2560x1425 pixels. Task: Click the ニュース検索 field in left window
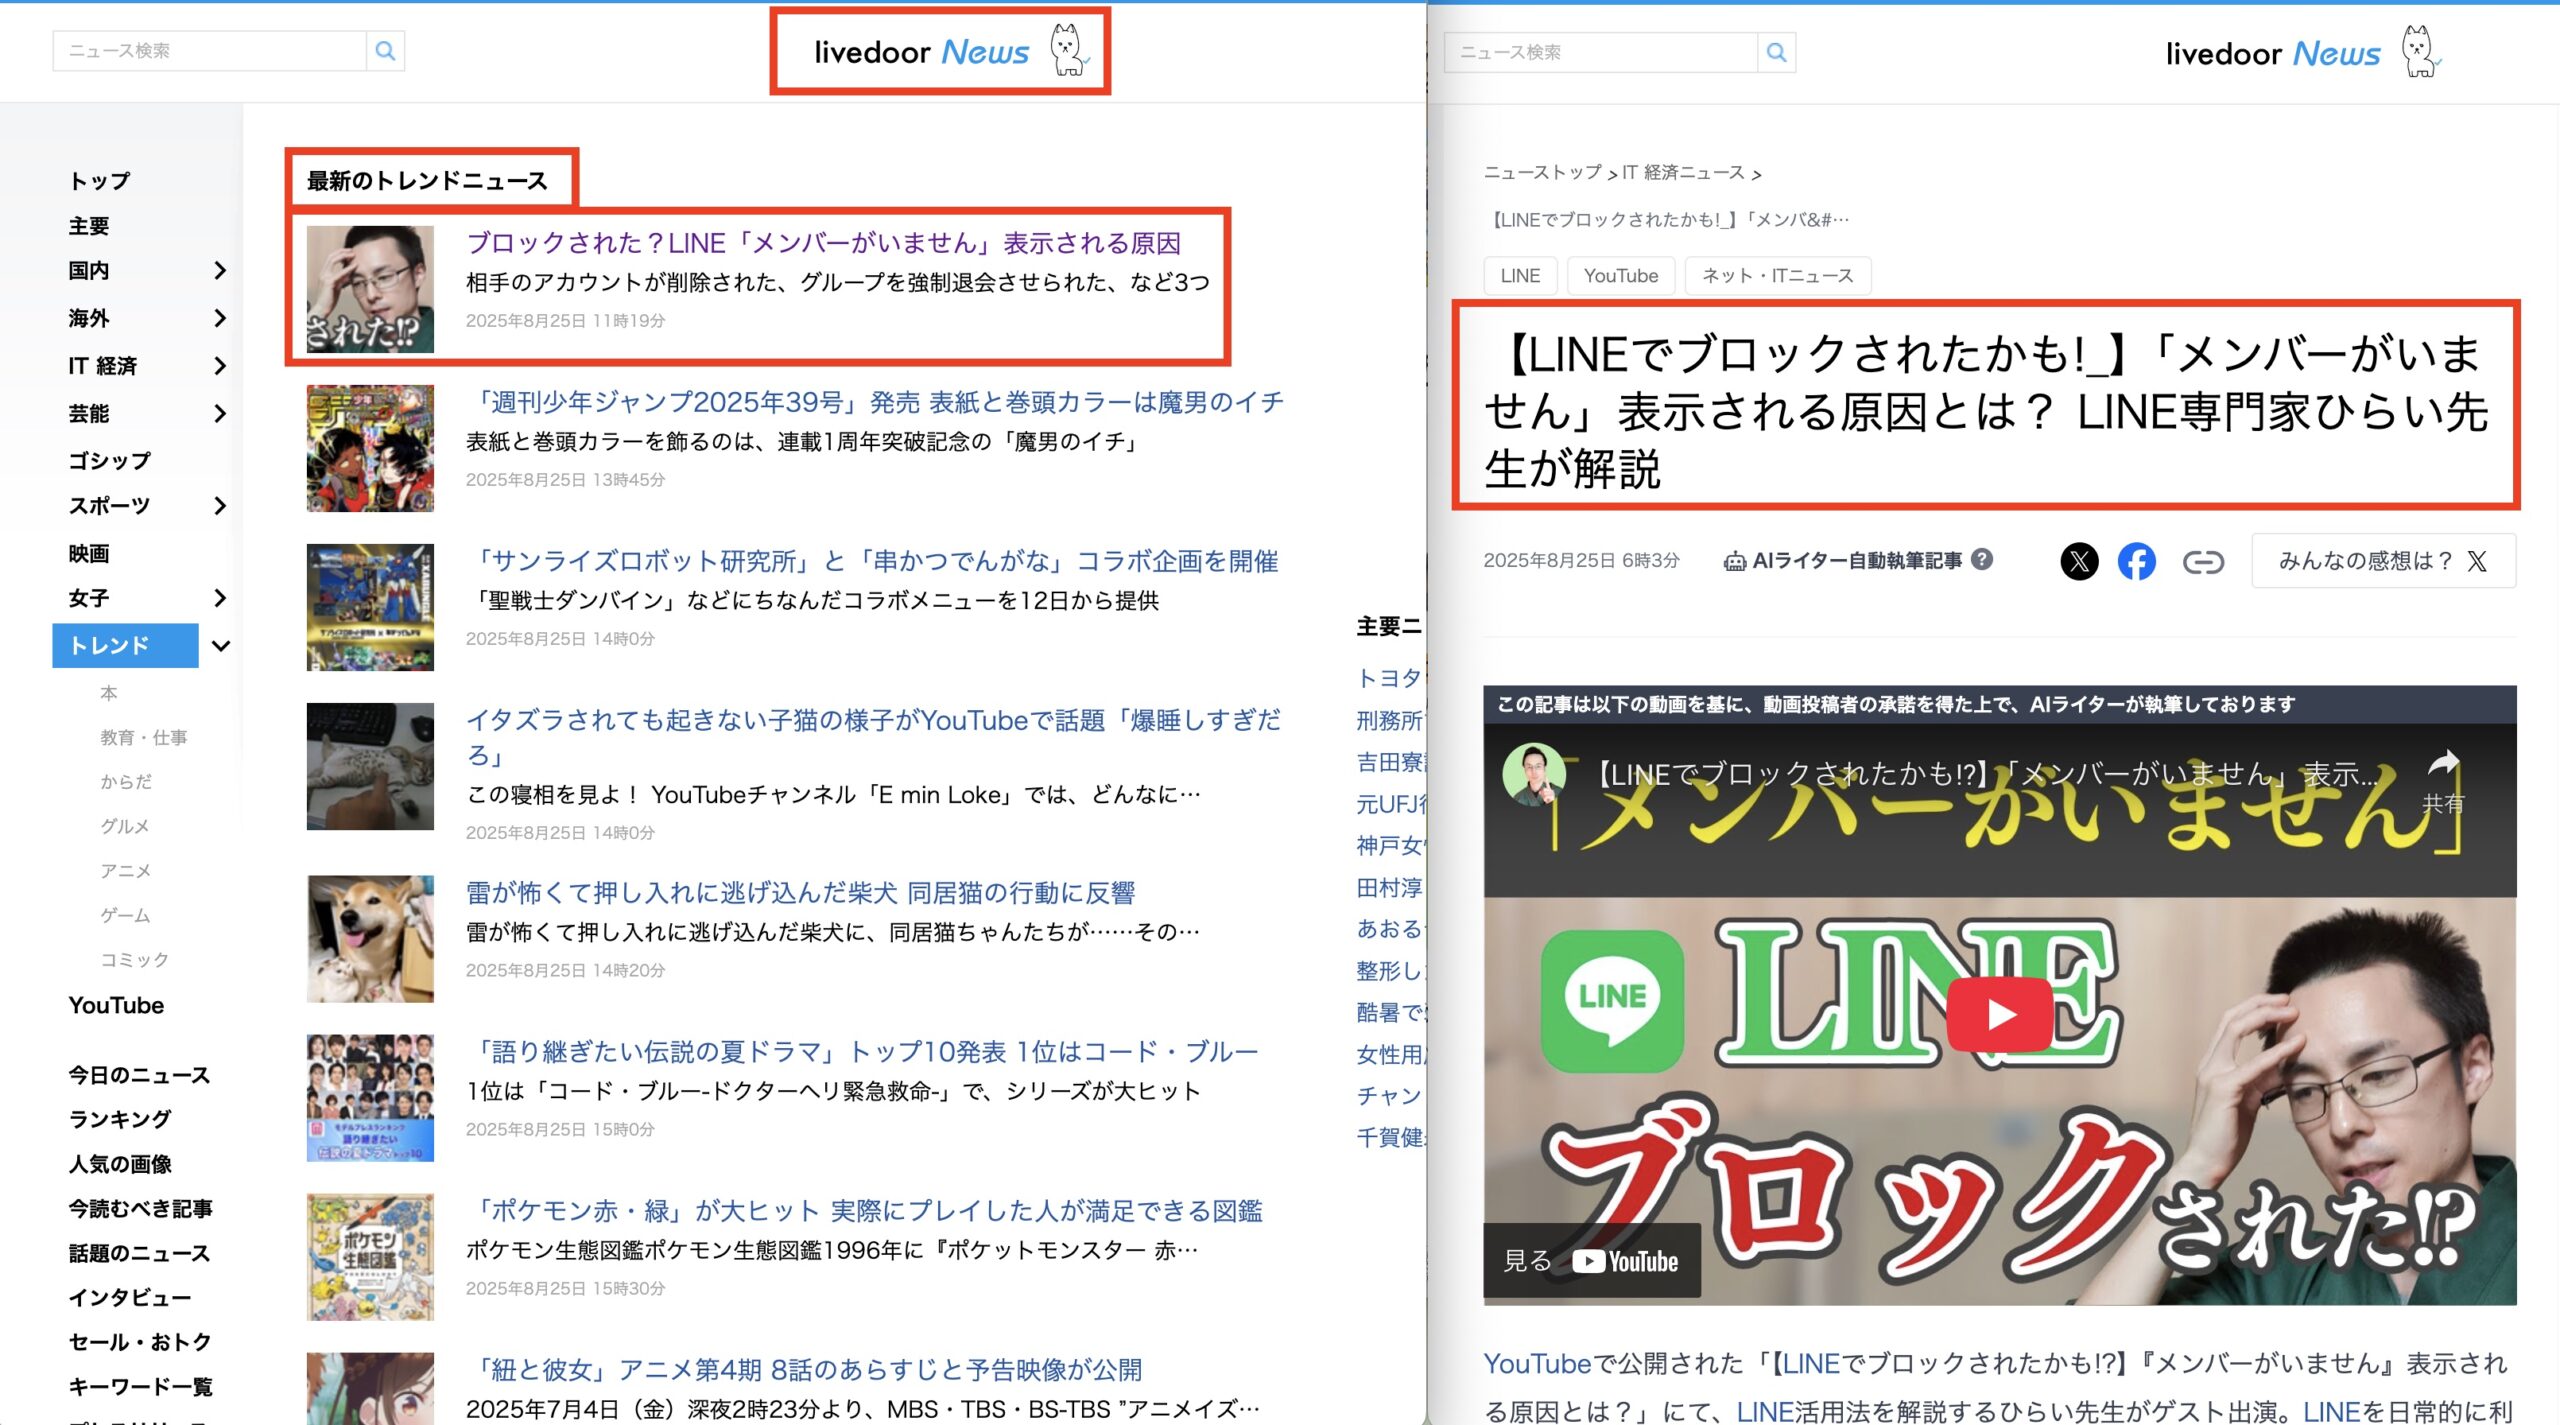click(210, 51)
